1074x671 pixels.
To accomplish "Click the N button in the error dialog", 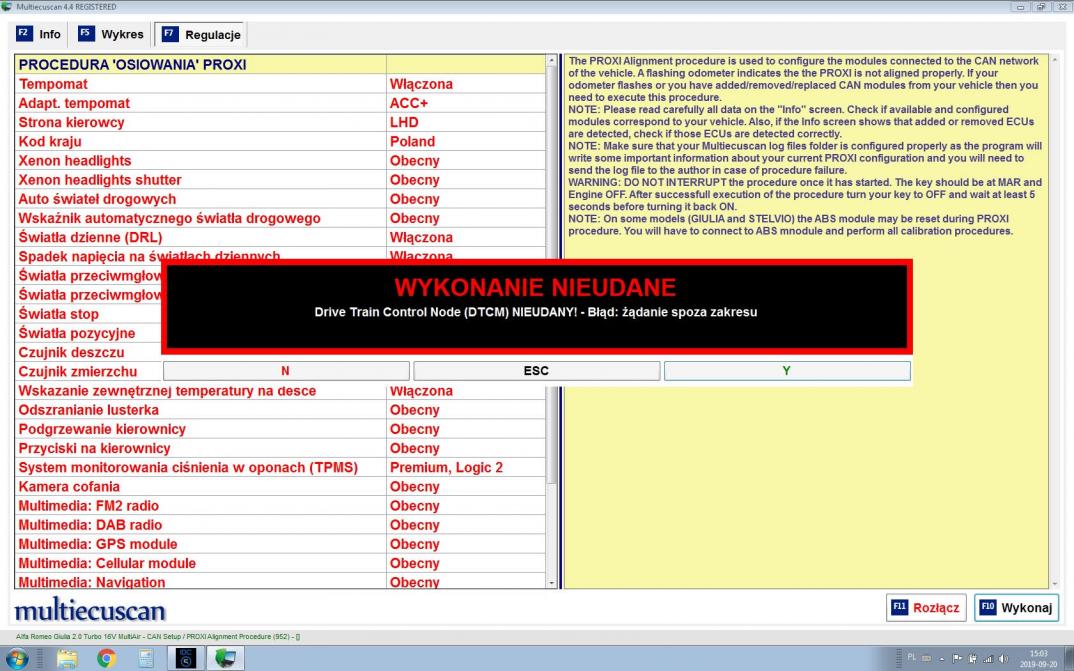I will point(286,370).
